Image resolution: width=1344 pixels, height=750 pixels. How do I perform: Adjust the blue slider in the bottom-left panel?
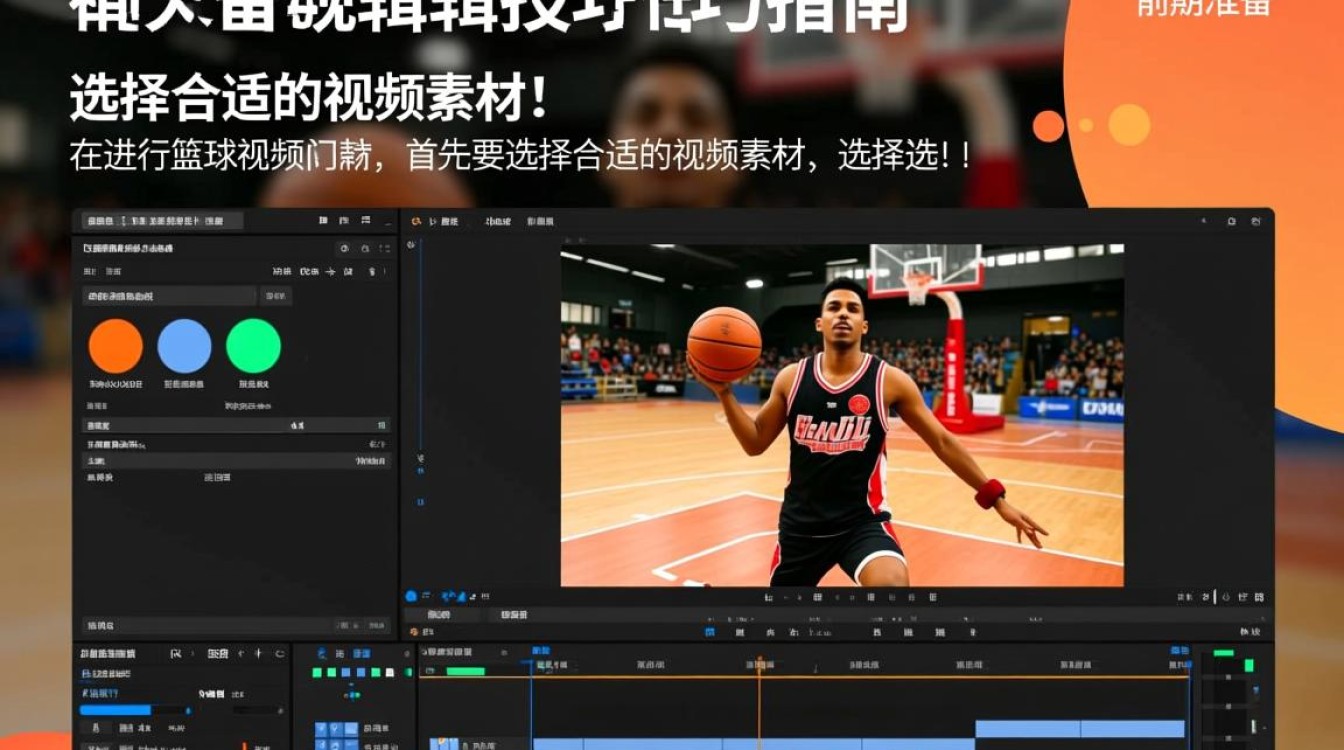136,710
